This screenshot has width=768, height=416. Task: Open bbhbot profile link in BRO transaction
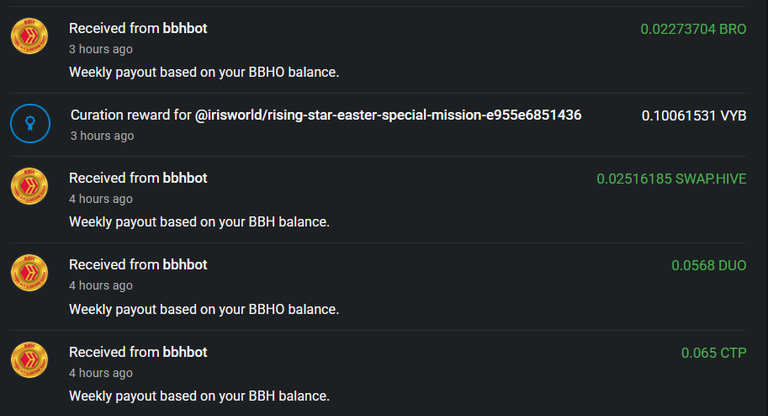185,28
